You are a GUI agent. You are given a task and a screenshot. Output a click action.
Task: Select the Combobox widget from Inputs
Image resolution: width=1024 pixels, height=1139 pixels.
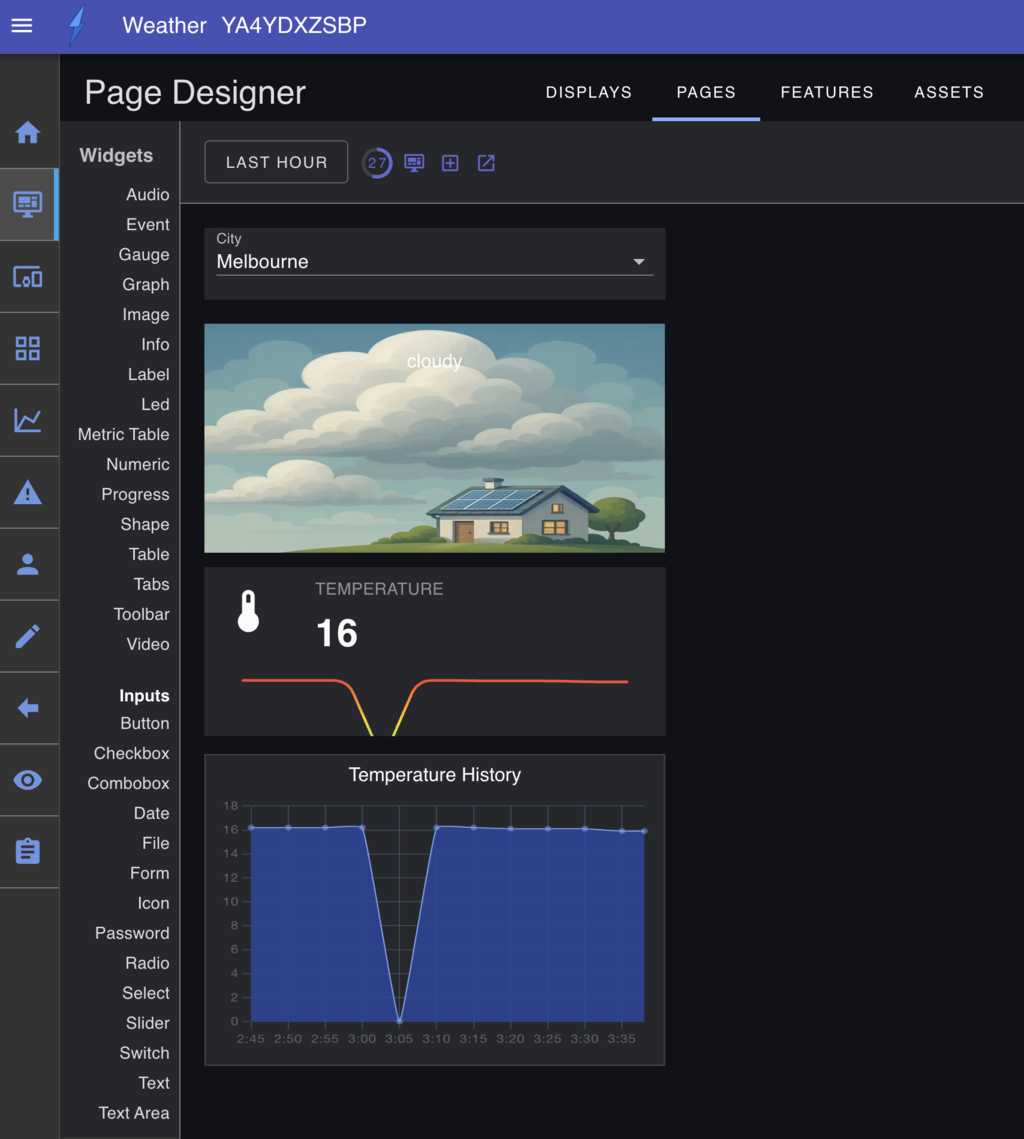[128, 783]
